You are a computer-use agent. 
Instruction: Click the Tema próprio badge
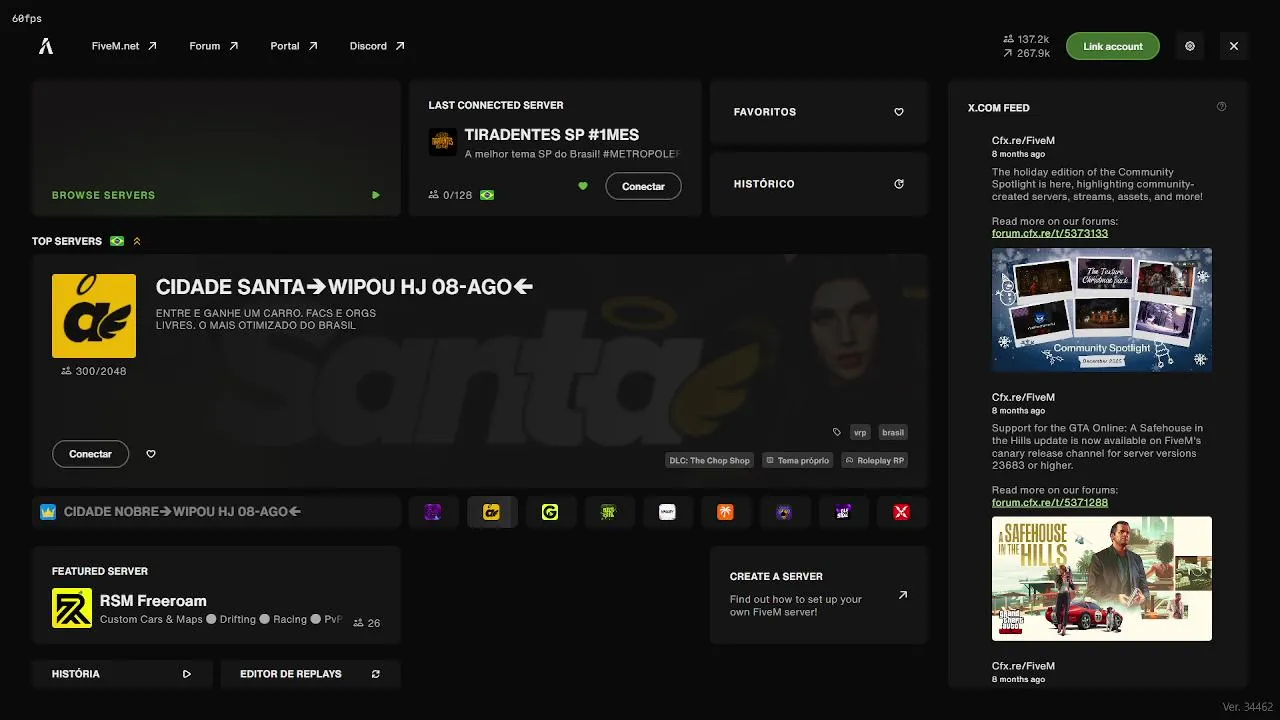pyautogui.click(x=797, y=461)
